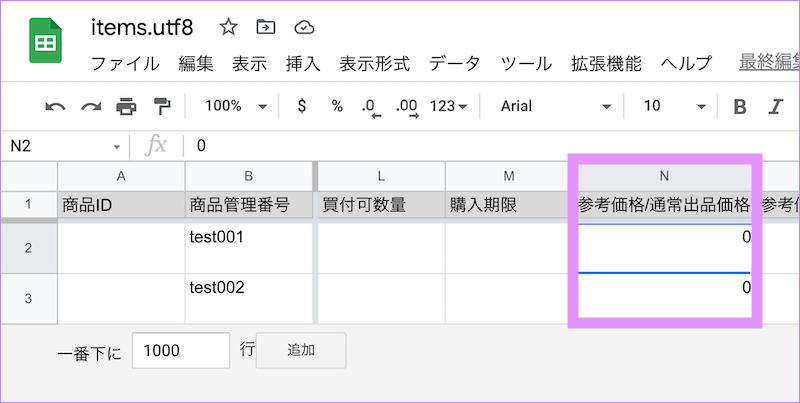This screenshot has width=800, height=403.
Task: Open the Arial font dropdown
Action: point(555,106)
